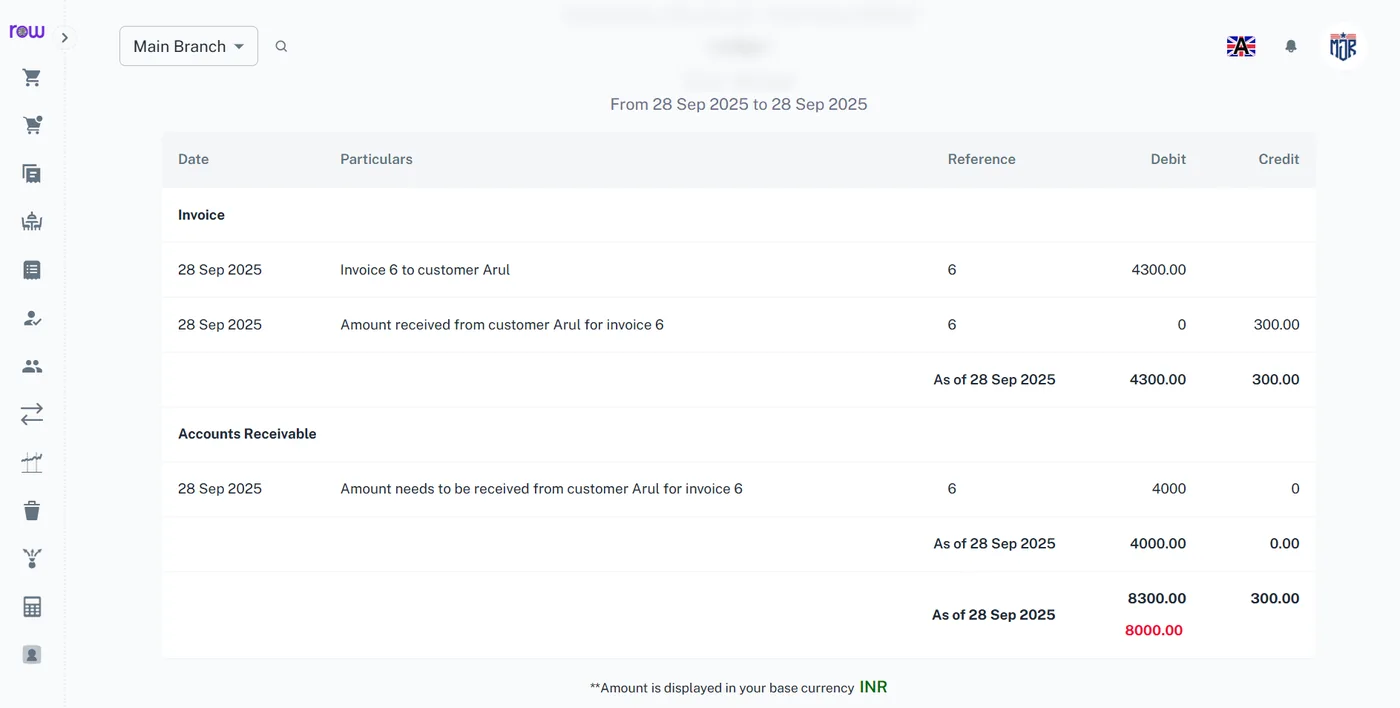This screenshot has width=1400, height=708.
Task: Click the INR base currency label
Action: pyautogui.click(x=873, y=687)
